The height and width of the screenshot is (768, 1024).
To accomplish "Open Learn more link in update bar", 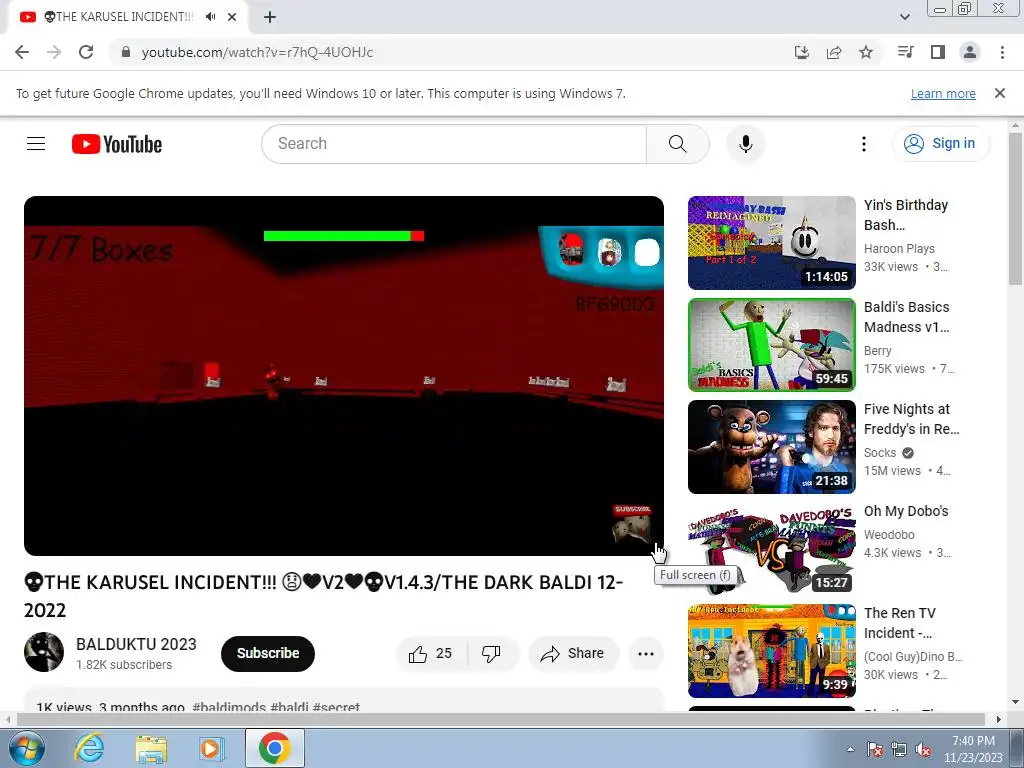I will click(x=943, y=93).
